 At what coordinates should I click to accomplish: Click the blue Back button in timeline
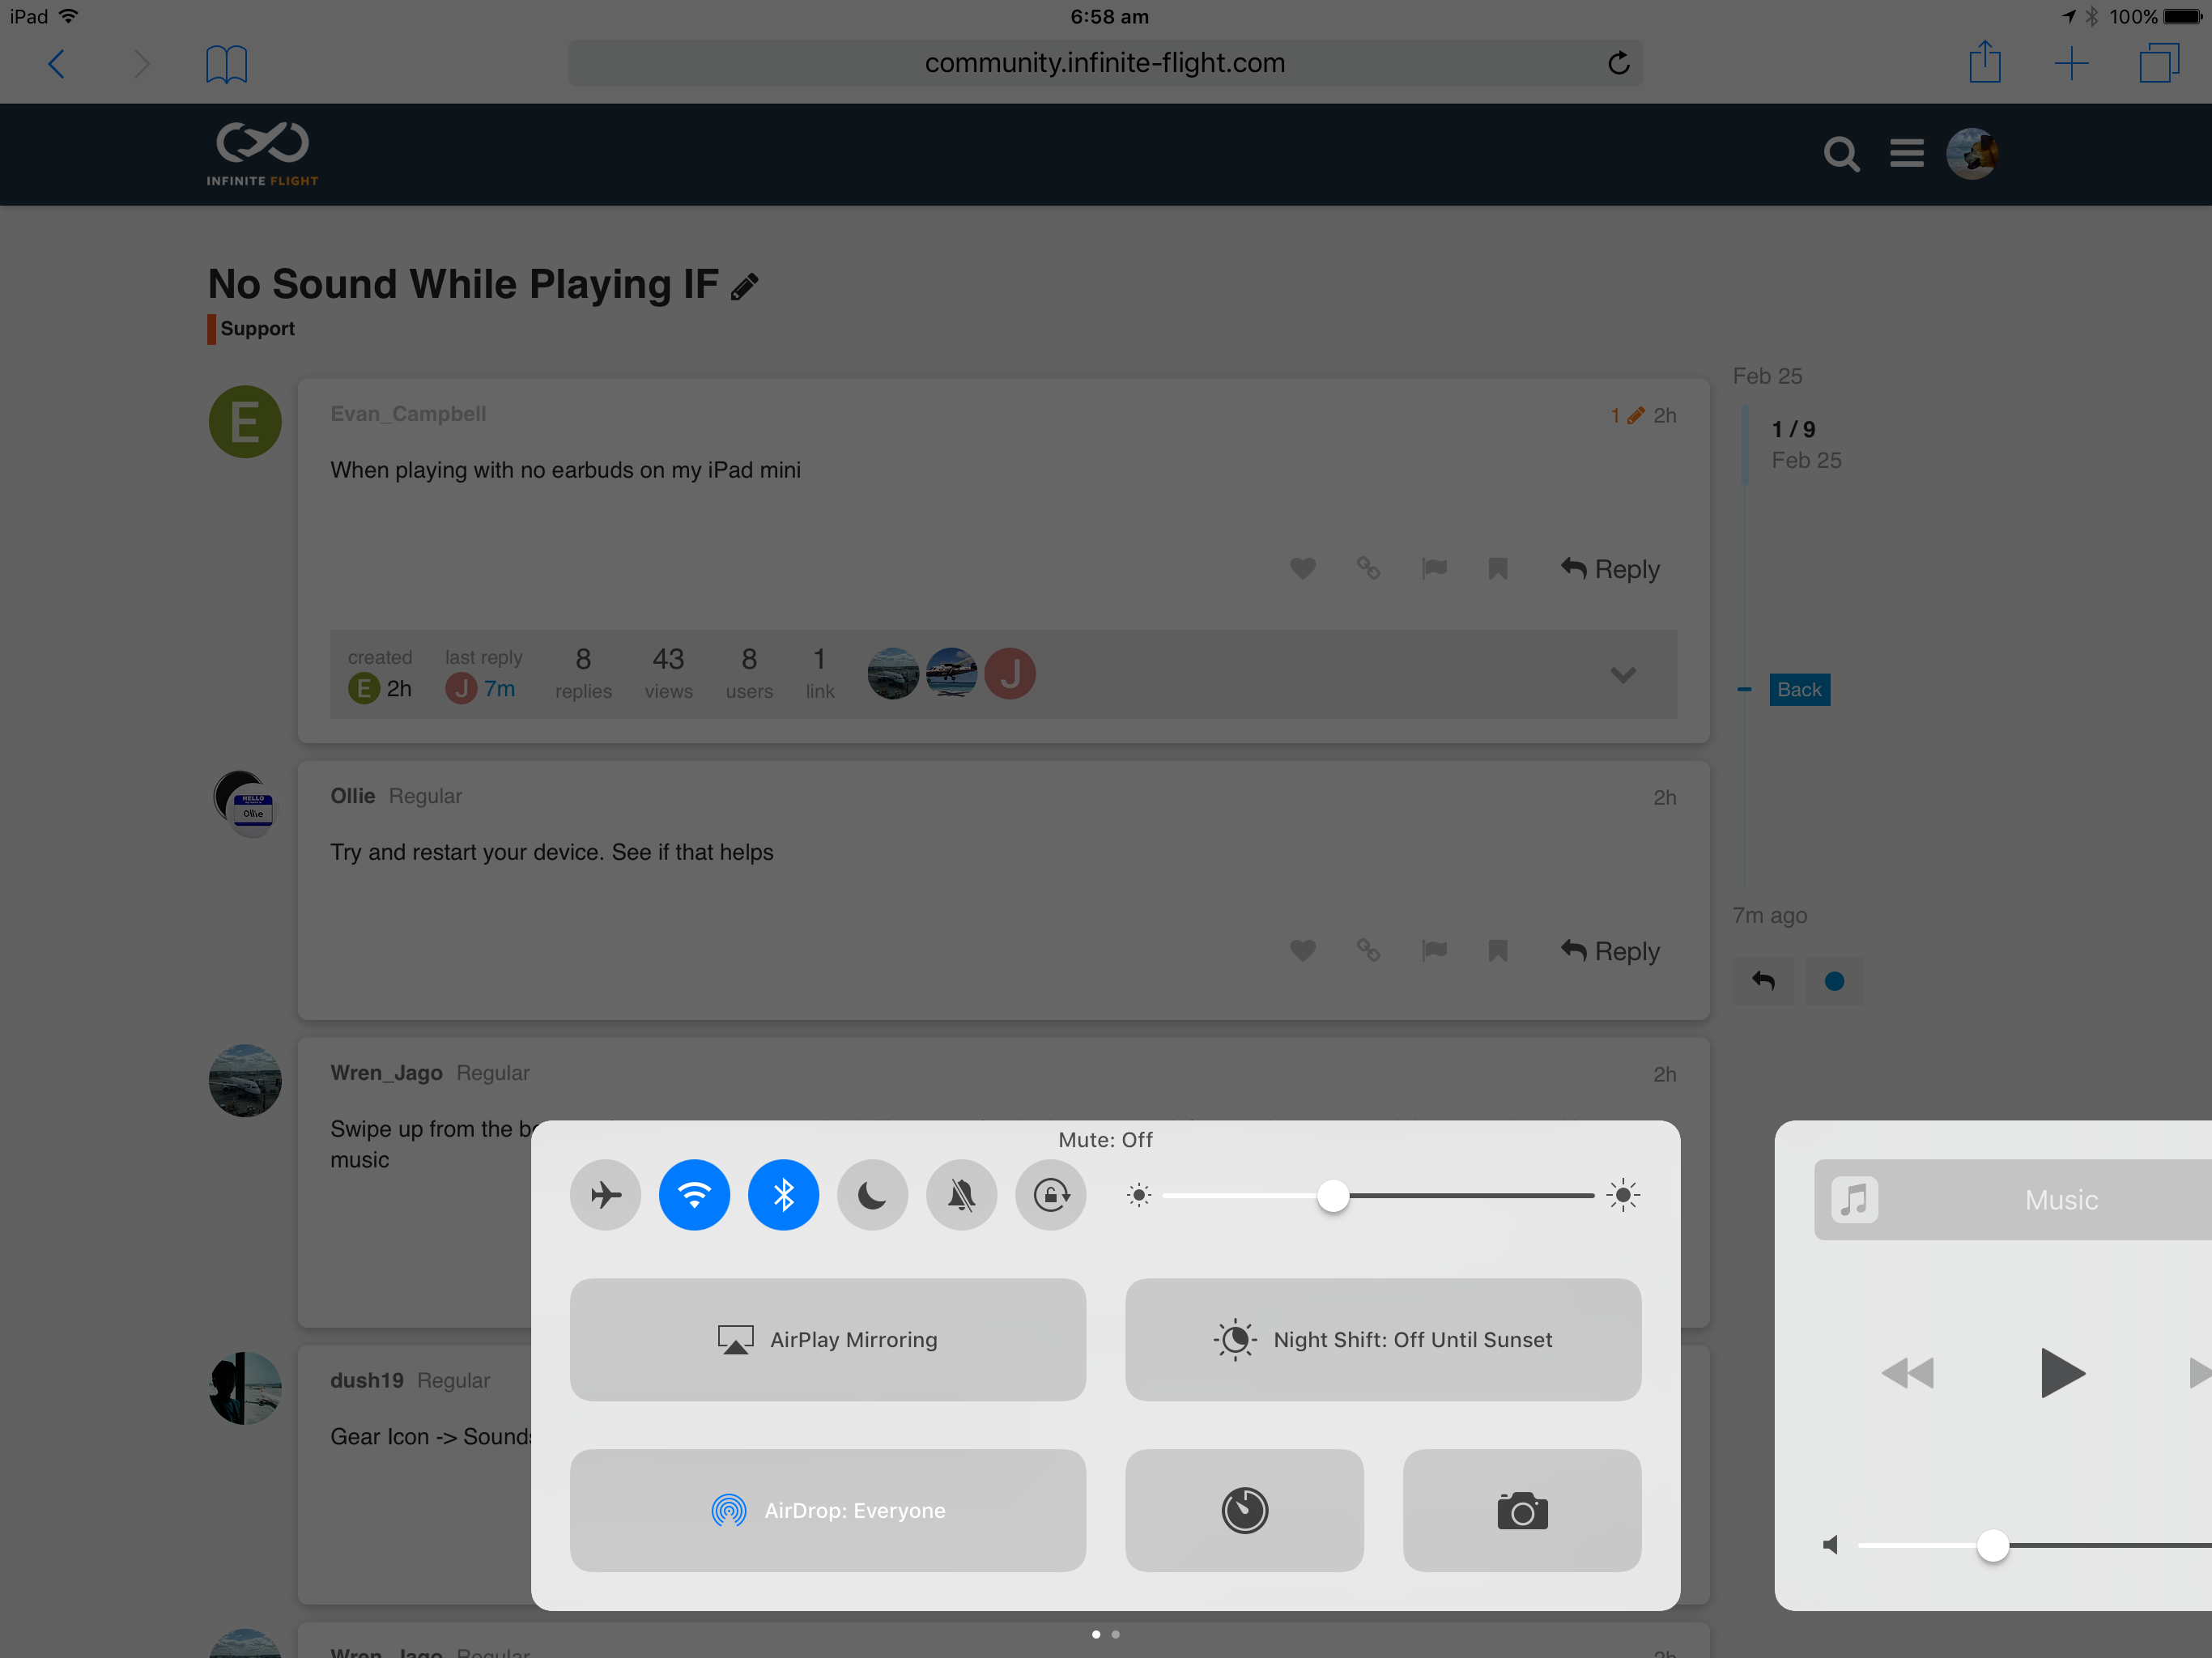pyautogui.click(x=1799, y=690)
